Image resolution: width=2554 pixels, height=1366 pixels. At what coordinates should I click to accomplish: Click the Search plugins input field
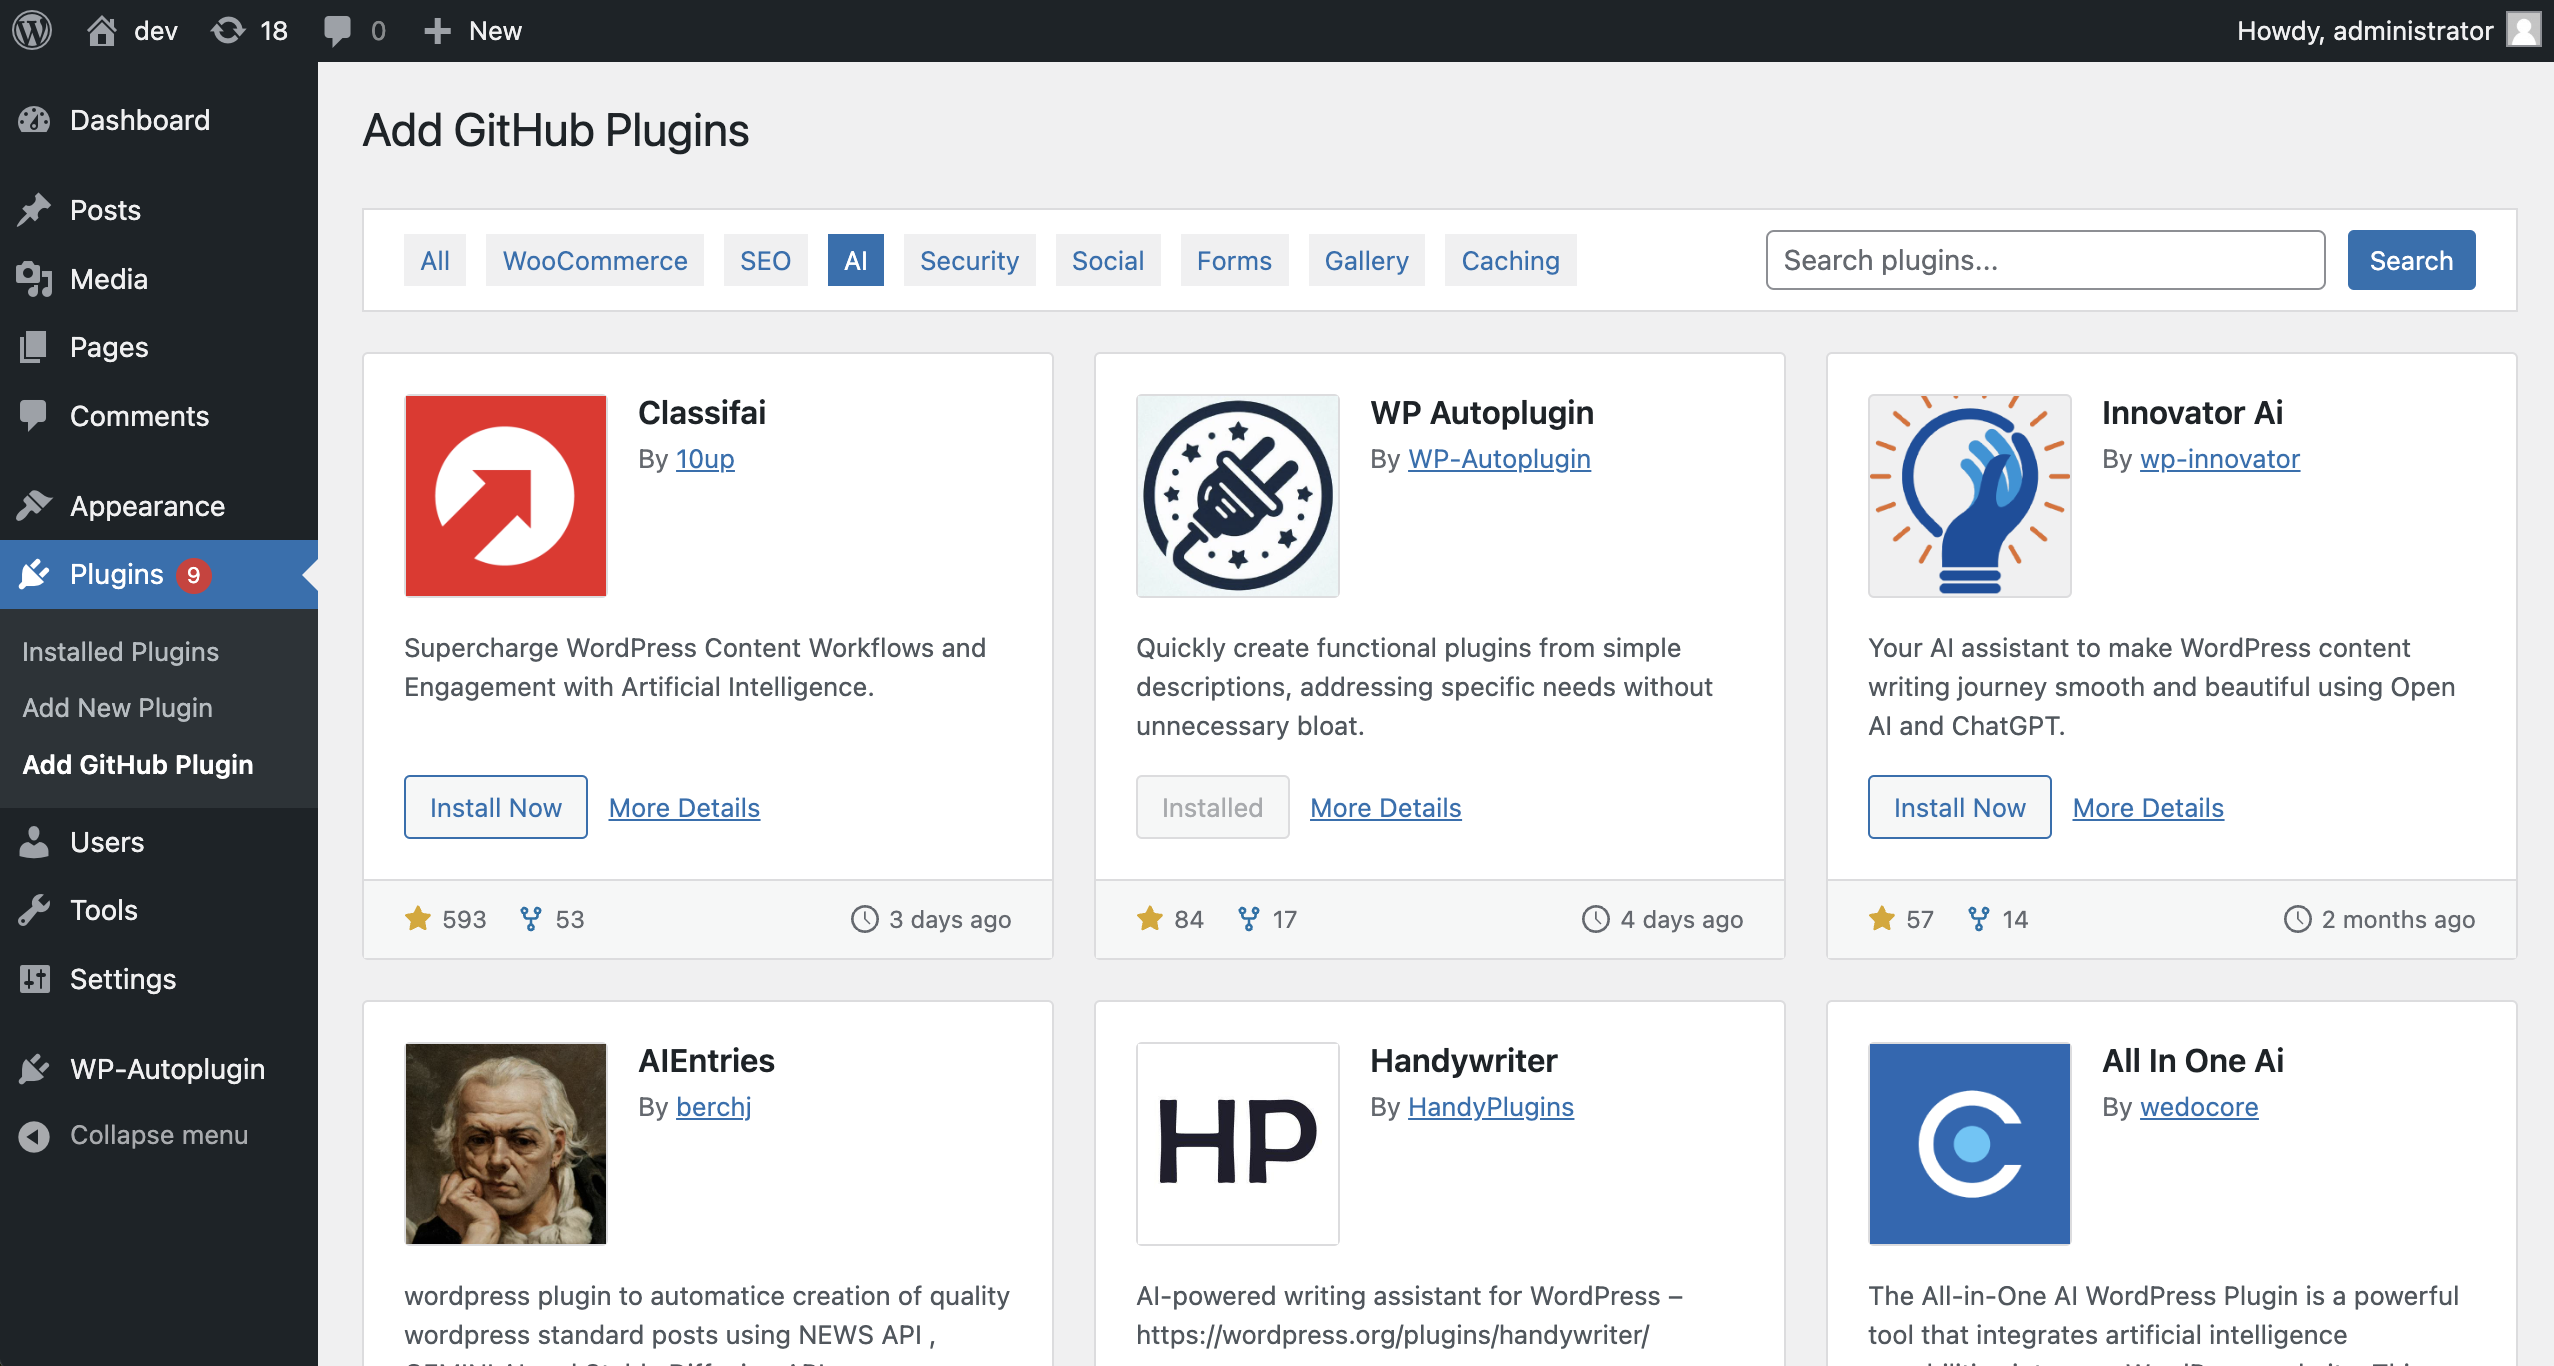pos(2044,260)
